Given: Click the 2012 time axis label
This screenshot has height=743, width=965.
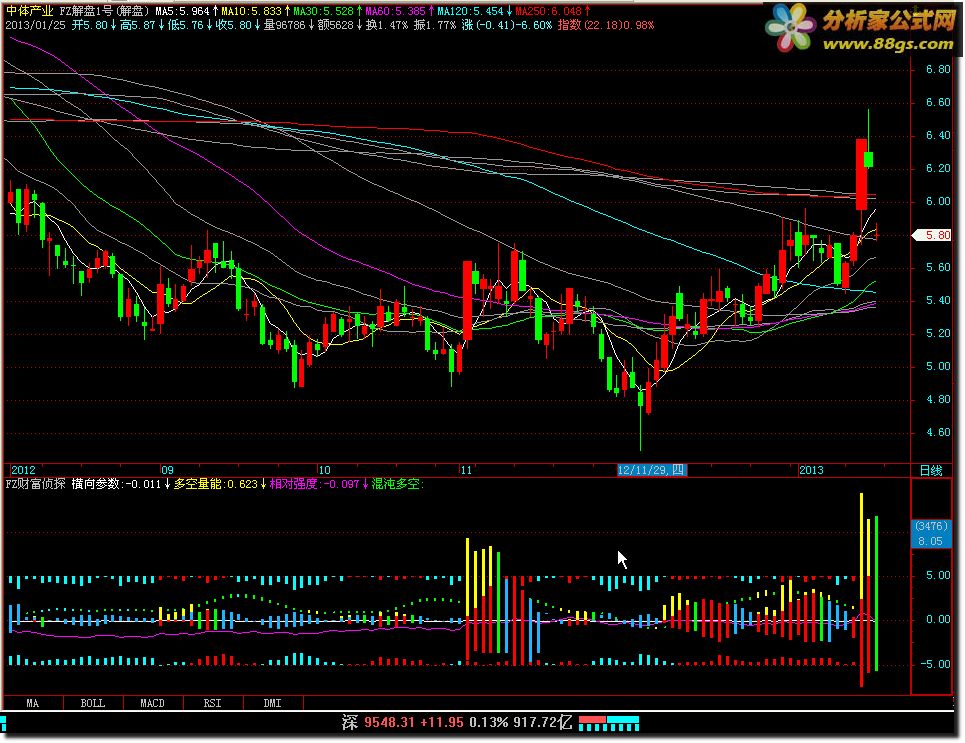Looking at the screenshot, I should (23, 470).
